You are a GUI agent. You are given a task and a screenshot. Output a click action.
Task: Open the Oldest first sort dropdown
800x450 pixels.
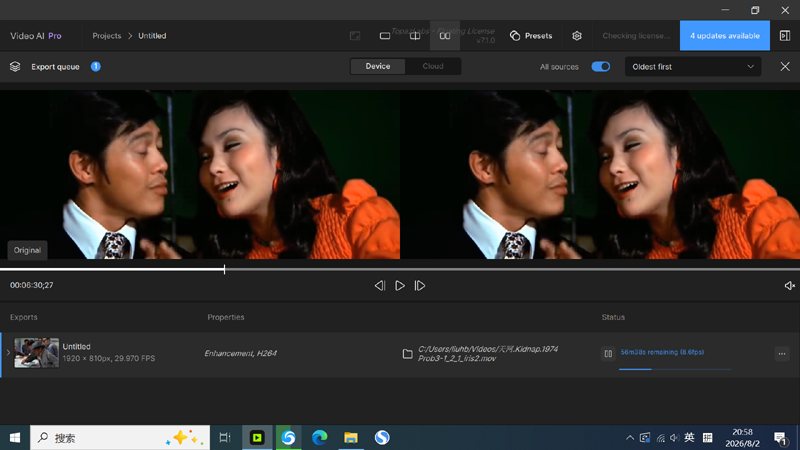coord(693,67)
